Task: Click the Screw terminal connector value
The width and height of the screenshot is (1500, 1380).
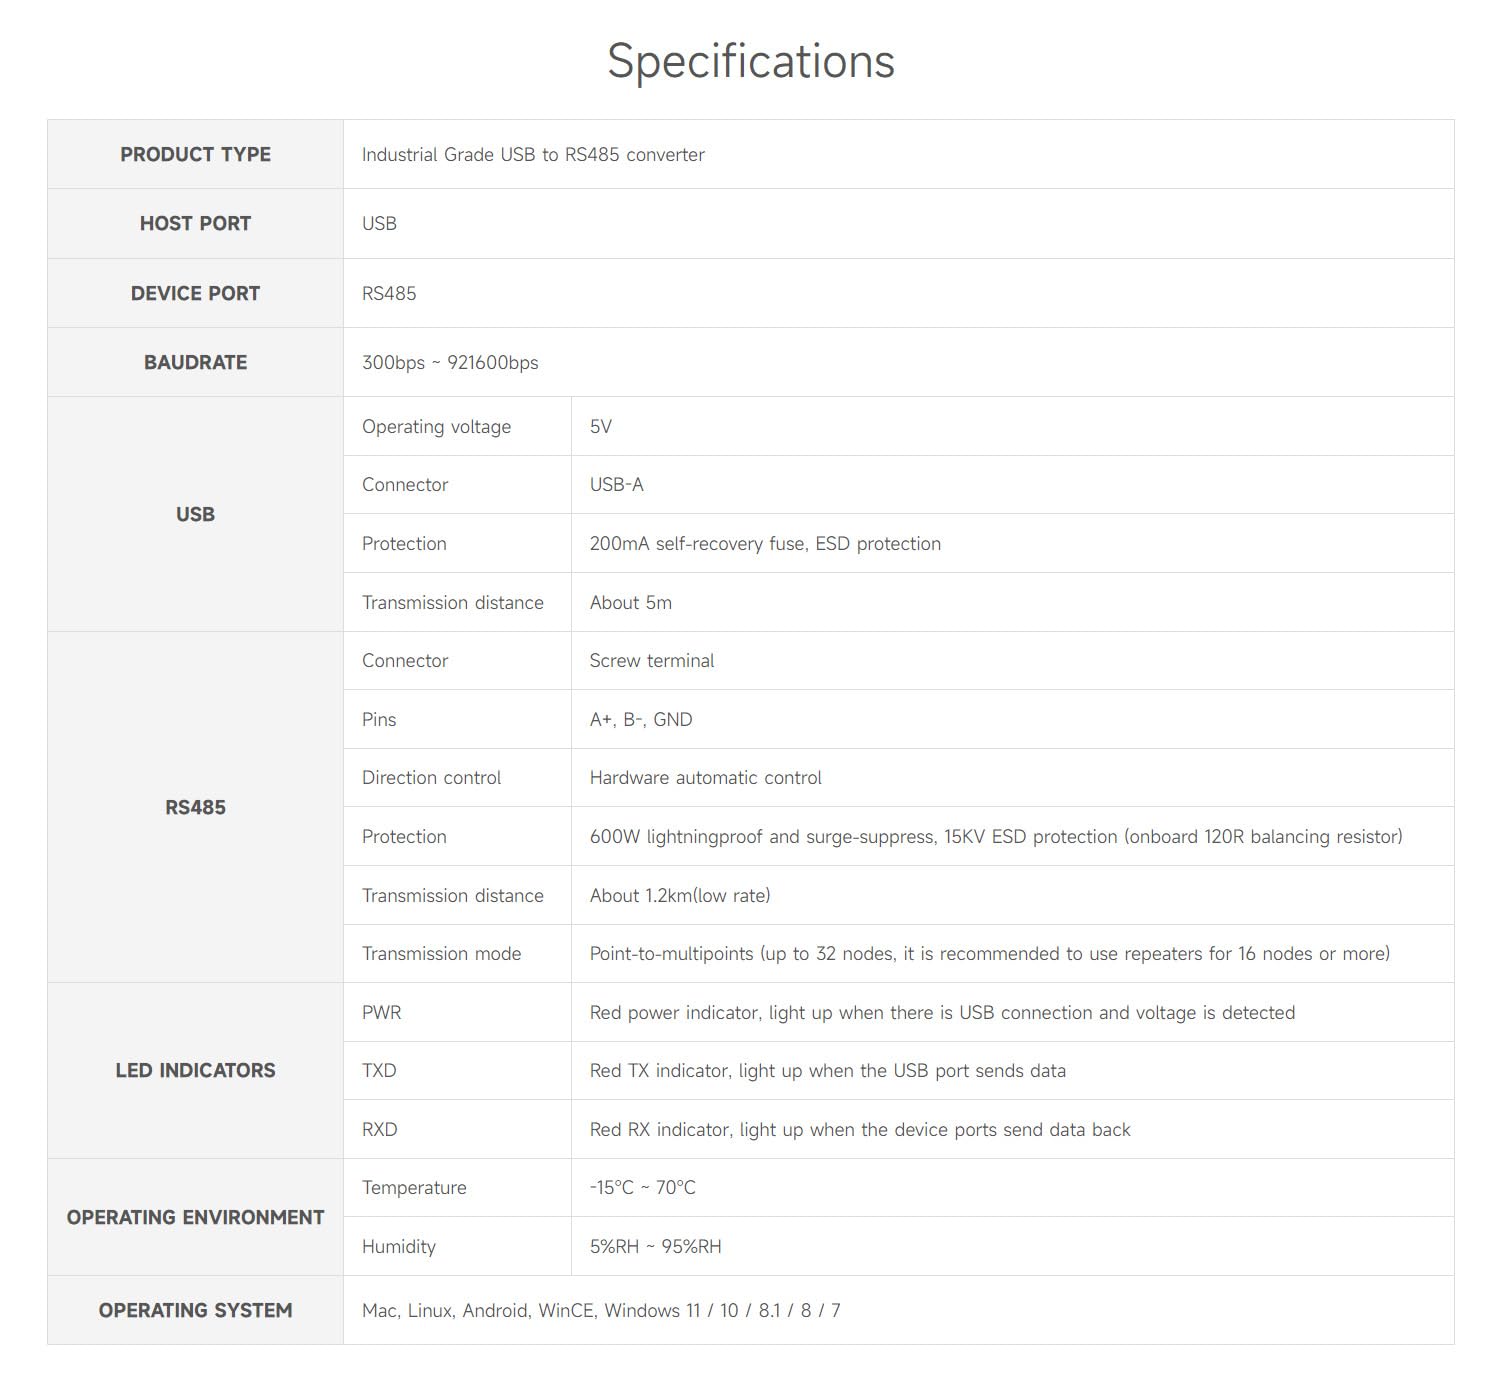Action: pos(652,660)
